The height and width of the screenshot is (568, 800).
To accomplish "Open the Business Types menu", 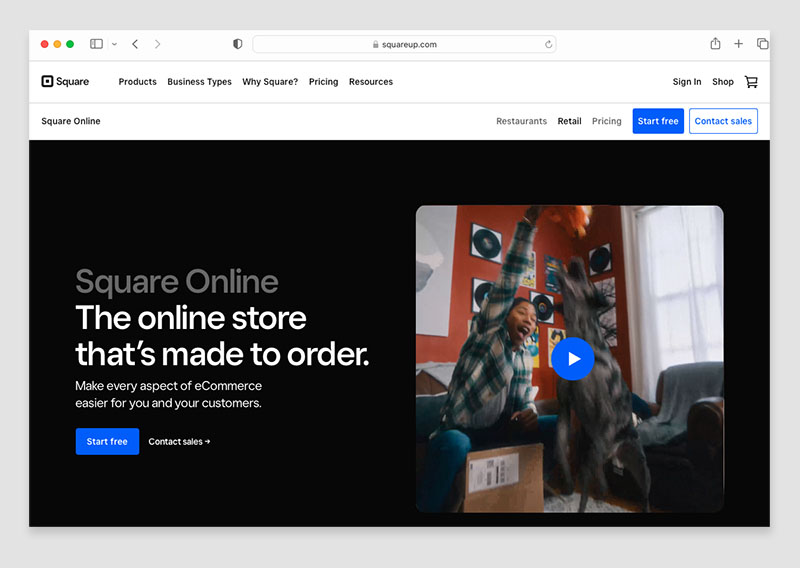I will point(199,82).
